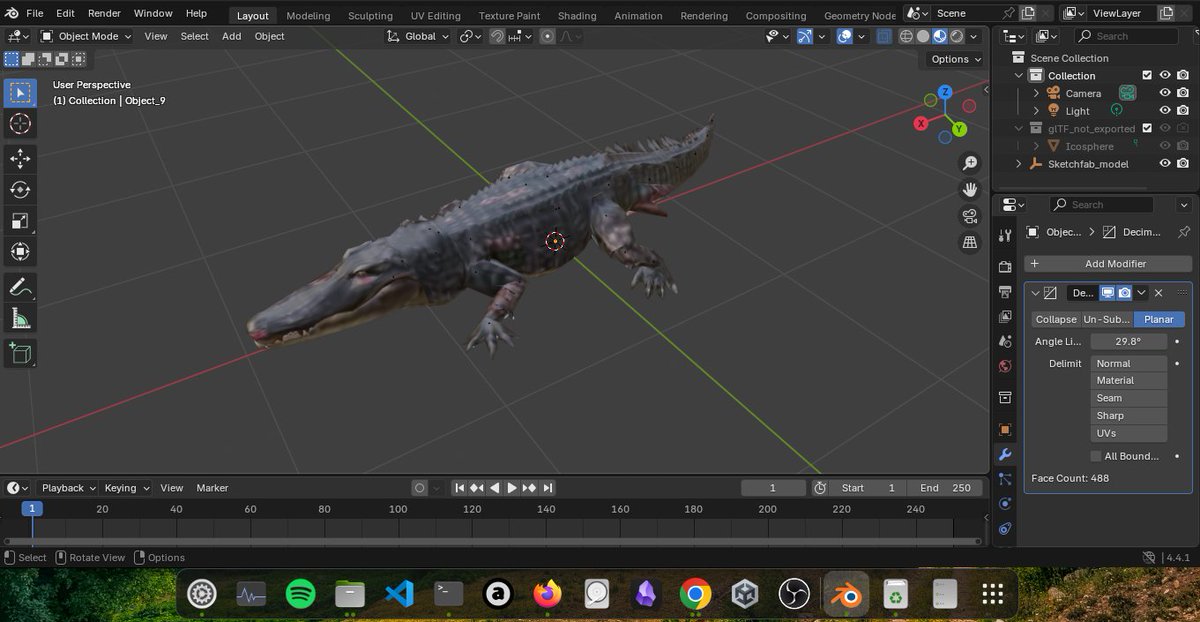Uncheck glTF_not_exported collection checkbox
Screen dimensions: 1200x622
click(1147, 128)
